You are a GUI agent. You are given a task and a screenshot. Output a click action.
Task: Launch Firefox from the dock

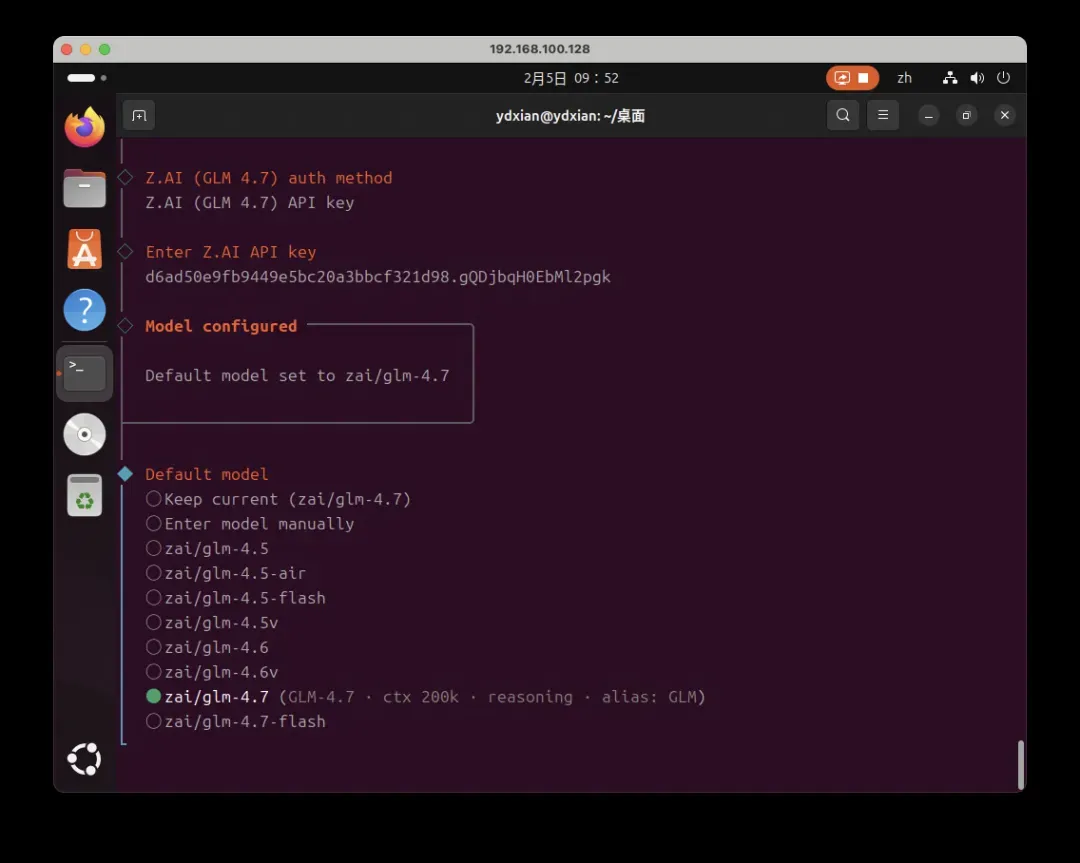(85, 127)
